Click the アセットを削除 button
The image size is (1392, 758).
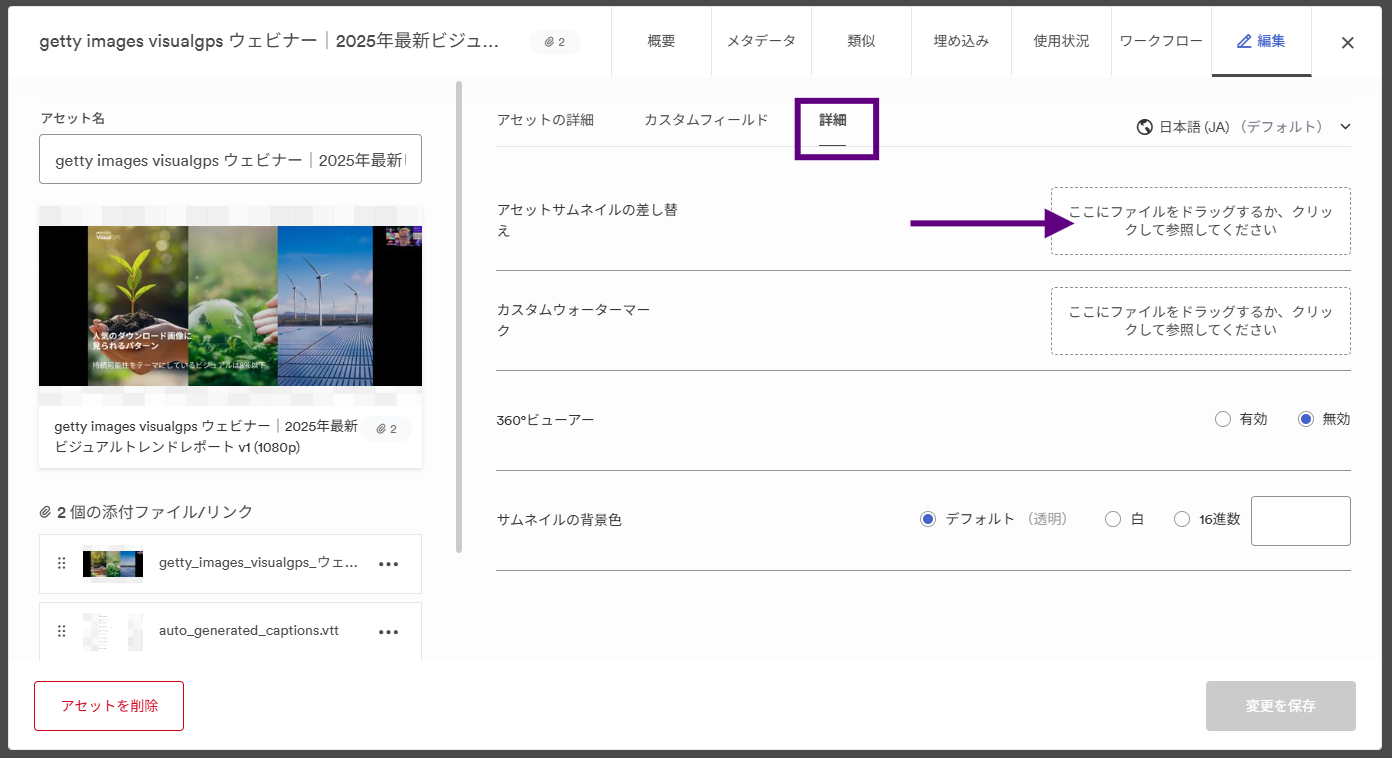[x=109, y=706]
